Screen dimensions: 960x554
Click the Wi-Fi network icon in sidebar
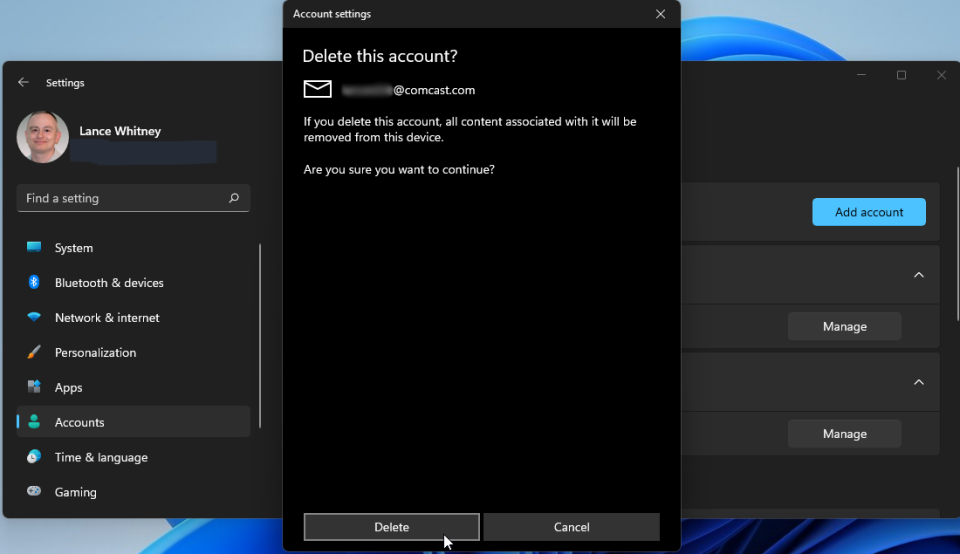(34, 316)
